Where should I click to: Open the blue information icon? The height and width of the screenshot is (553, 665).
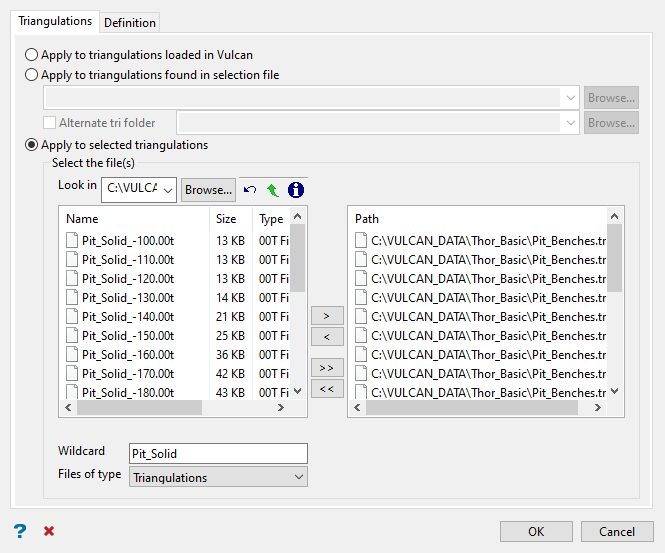[296, 190]
